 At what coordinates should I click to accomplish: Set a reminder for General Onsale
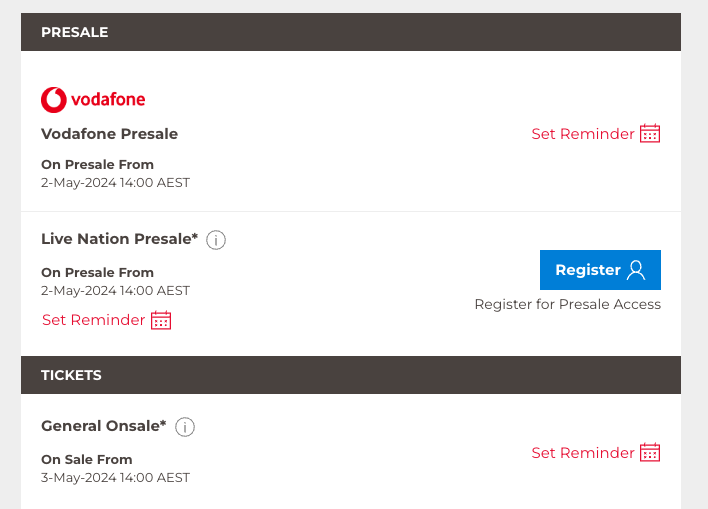pyautogui.click(x=583, y=453)
